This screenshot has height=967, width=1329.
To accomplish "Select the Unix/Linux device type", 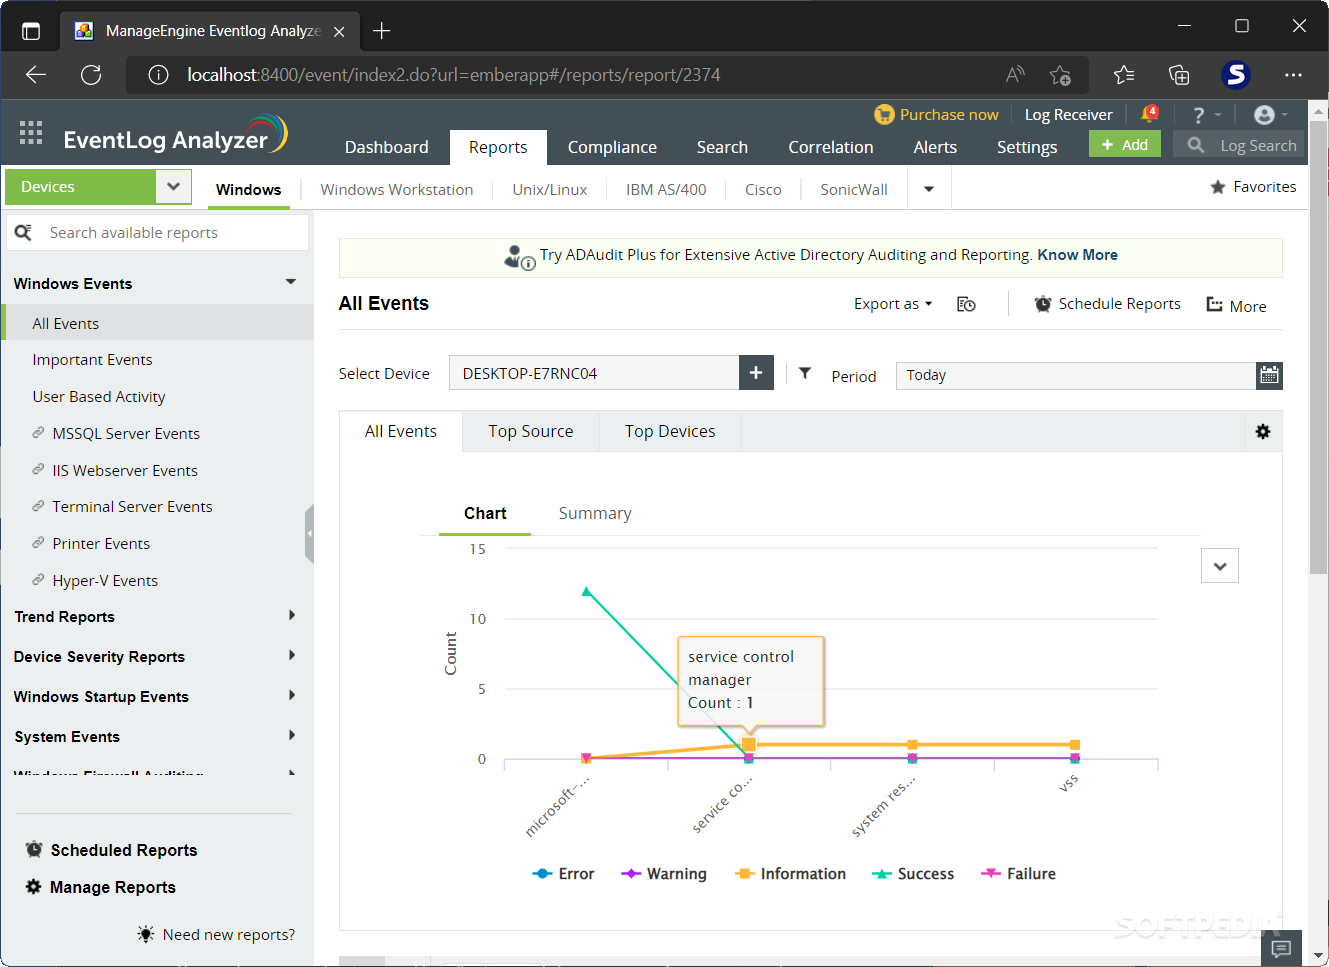I will [x=549, y=189].
